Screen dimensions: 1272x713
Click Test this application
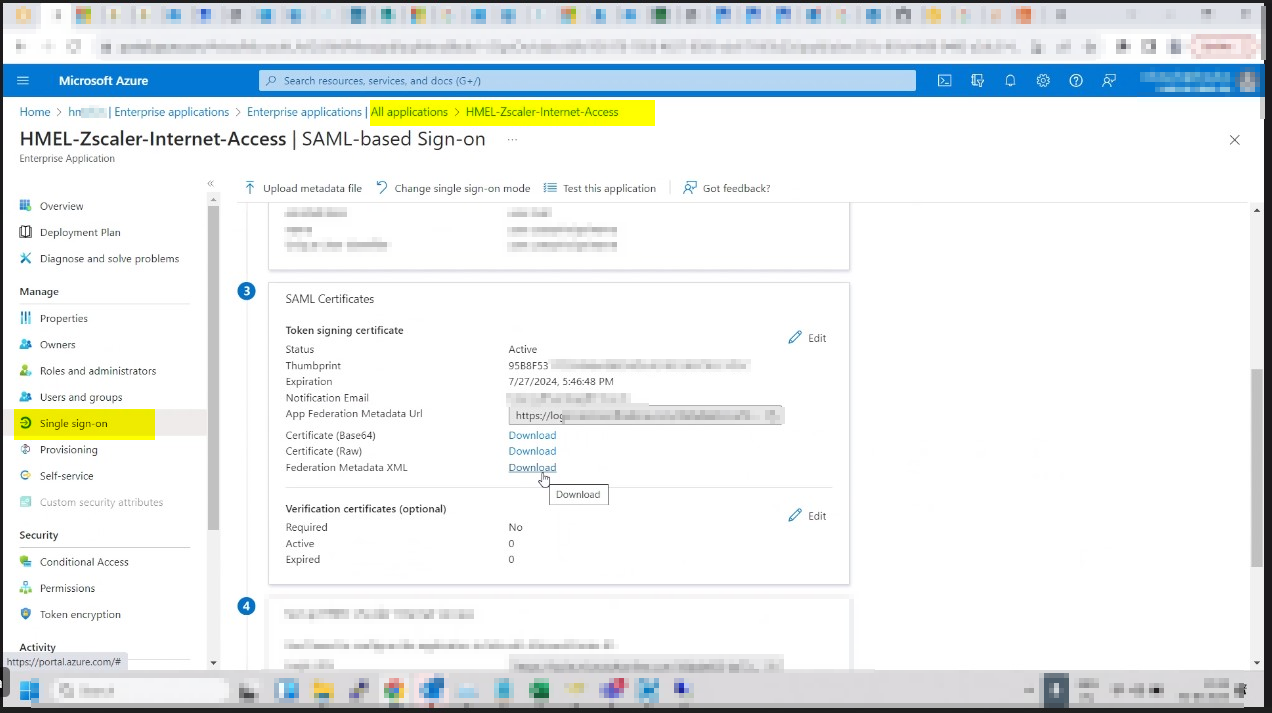(x=600, y=188)
